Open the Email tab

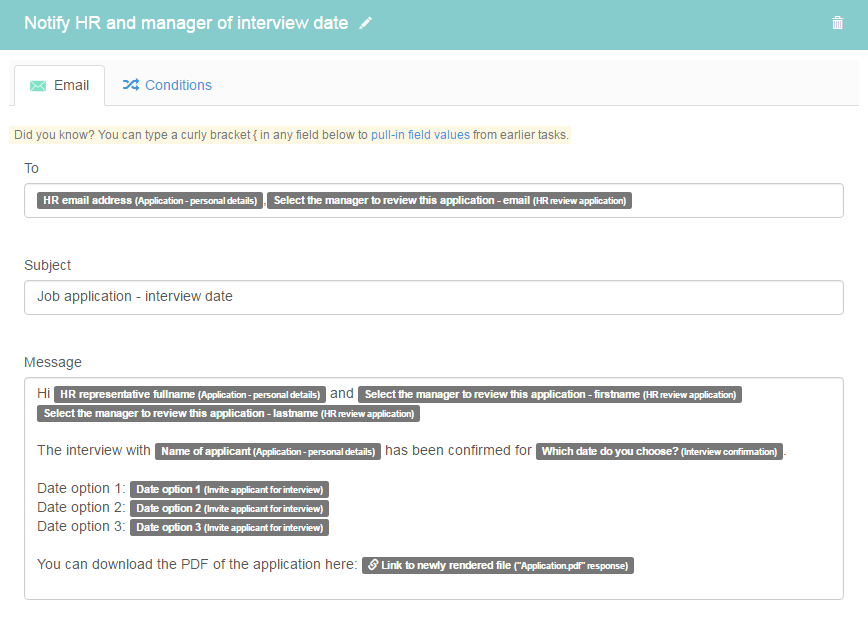[x=59, y=85]
